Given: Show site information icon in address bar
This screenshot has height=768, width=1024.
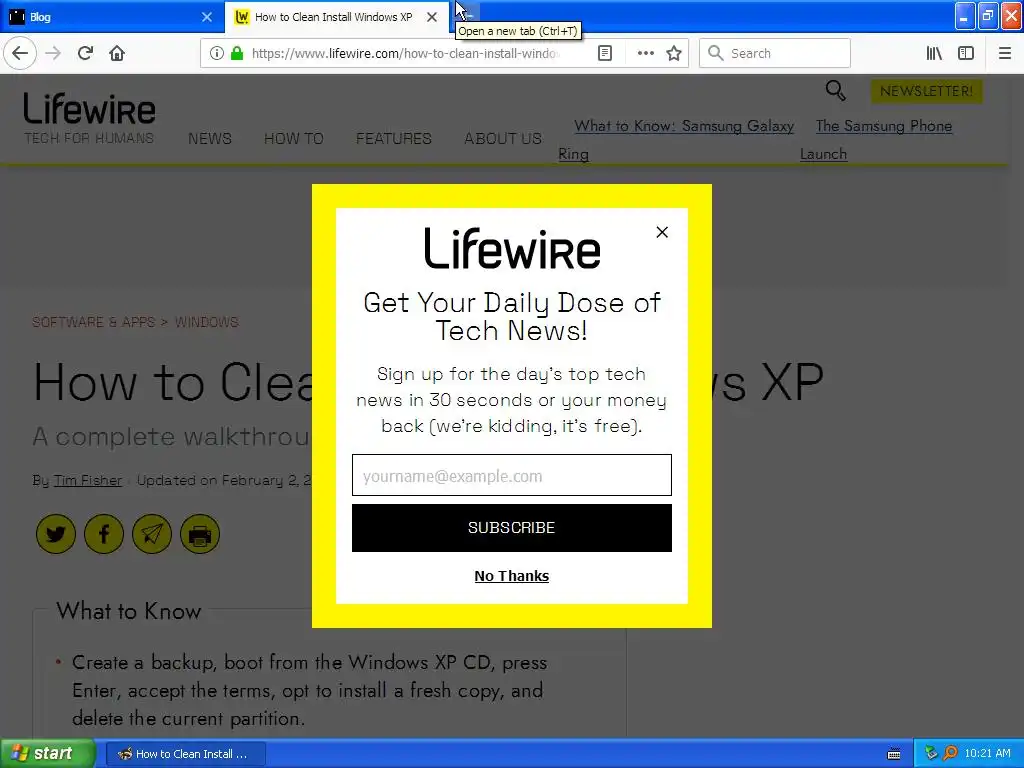Looking at the screenshot, I should [x=216, y=54].
